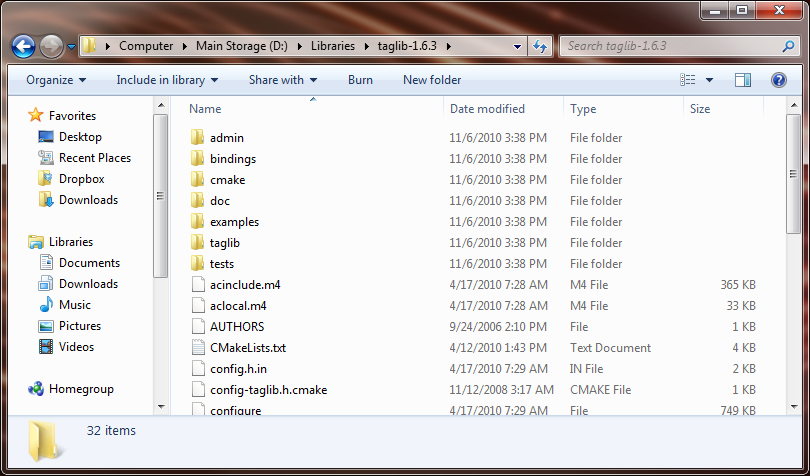Click the New folder button

(x=432, y=80)
